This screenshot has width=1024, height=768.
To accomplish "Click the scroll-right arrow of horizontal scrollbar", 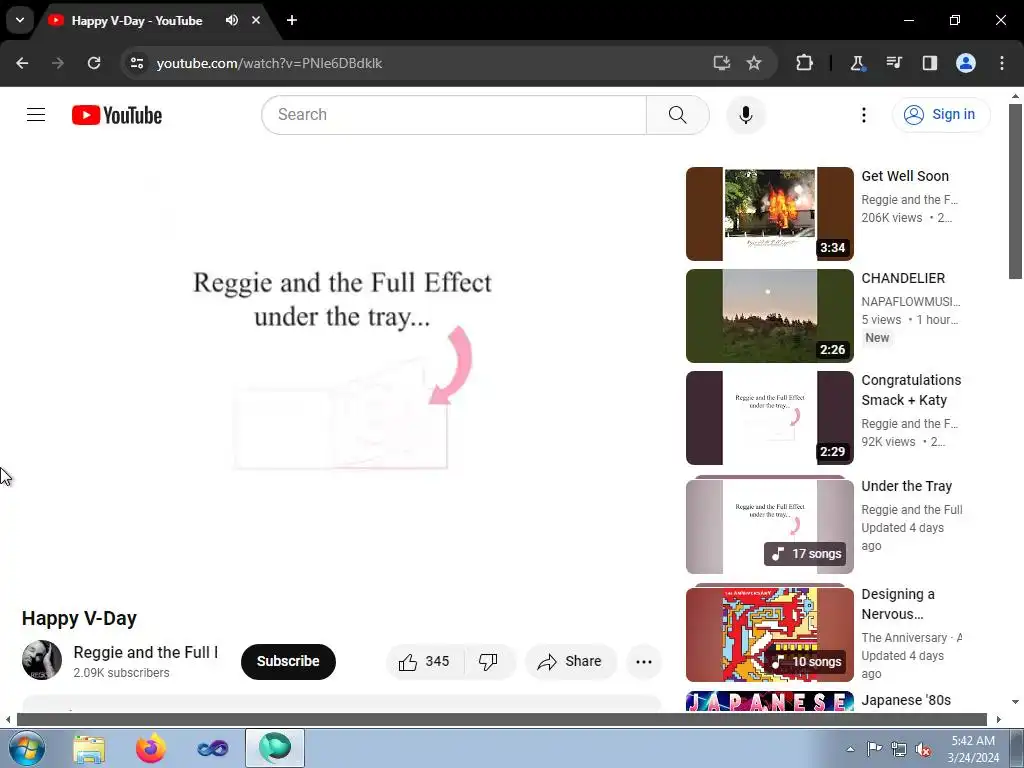I will point(998,720).
